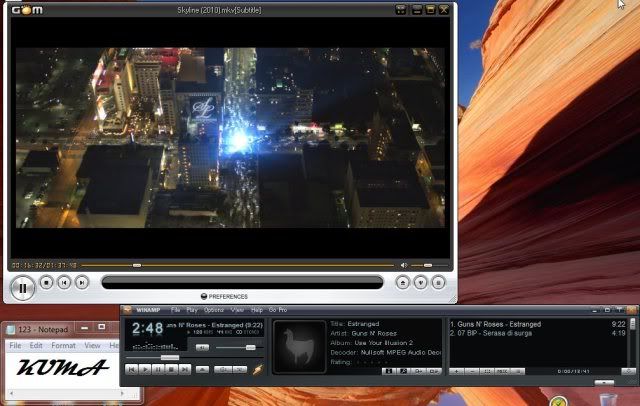The image size is (640, 406).
Task: Select 07 BIP - Serasa di surga entry
Action: tap(538, 333)
